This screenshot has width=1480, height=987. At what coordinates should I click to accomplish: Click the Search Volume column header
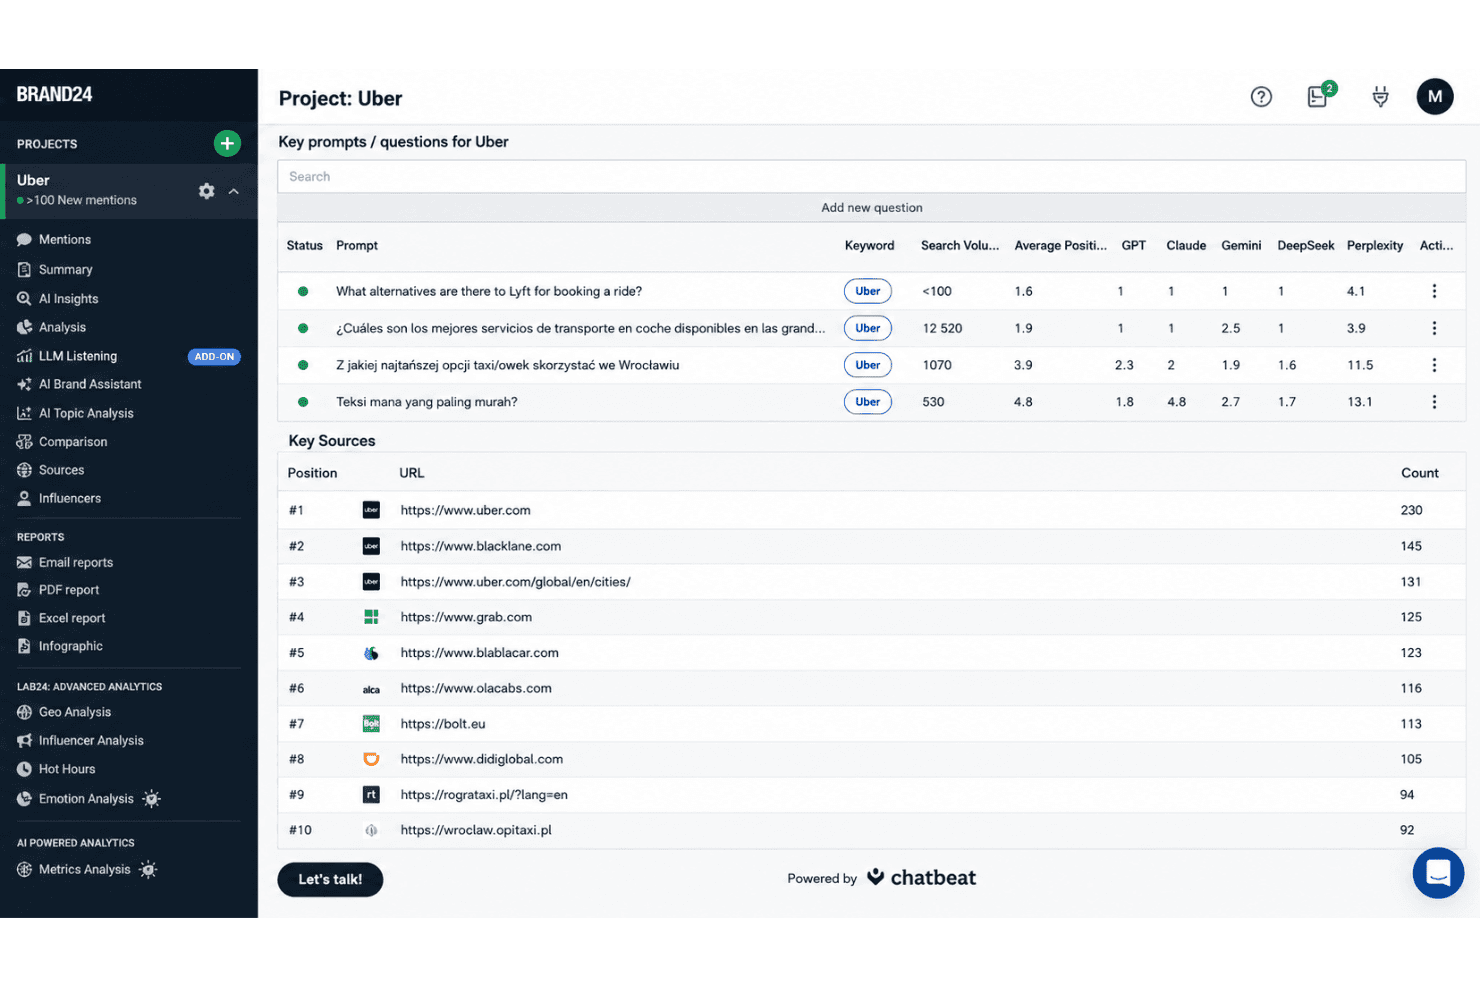(959, 246)
